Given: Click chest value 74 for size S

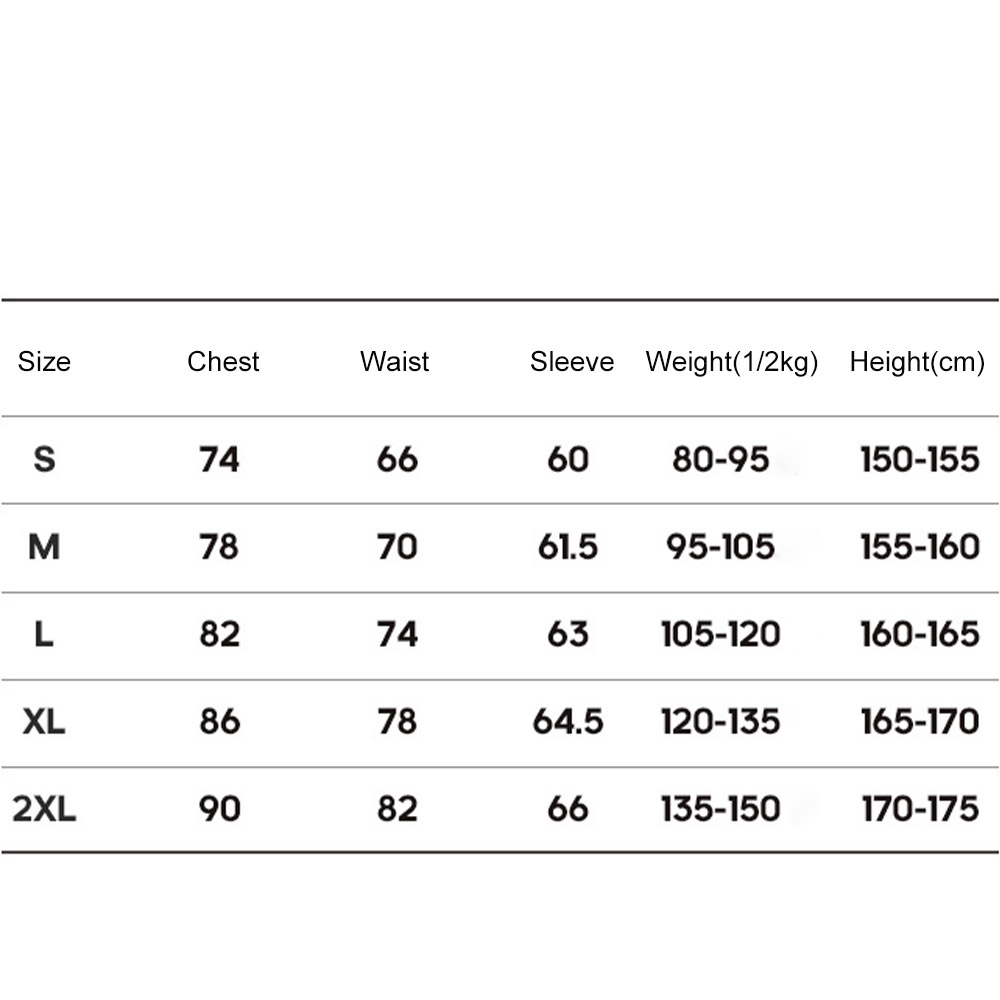Looking at the screenshot, I should click(219, 459).
